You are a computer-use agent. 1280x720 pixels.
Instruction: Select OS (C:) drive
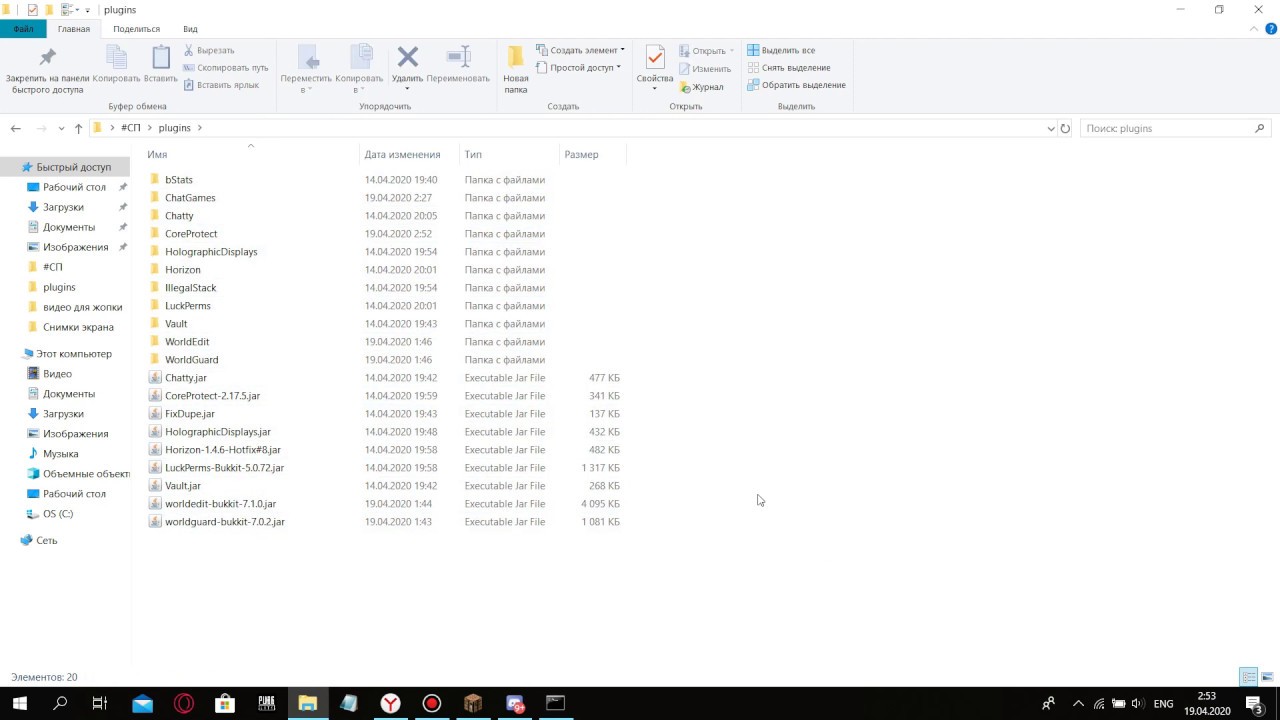point(57,514)
